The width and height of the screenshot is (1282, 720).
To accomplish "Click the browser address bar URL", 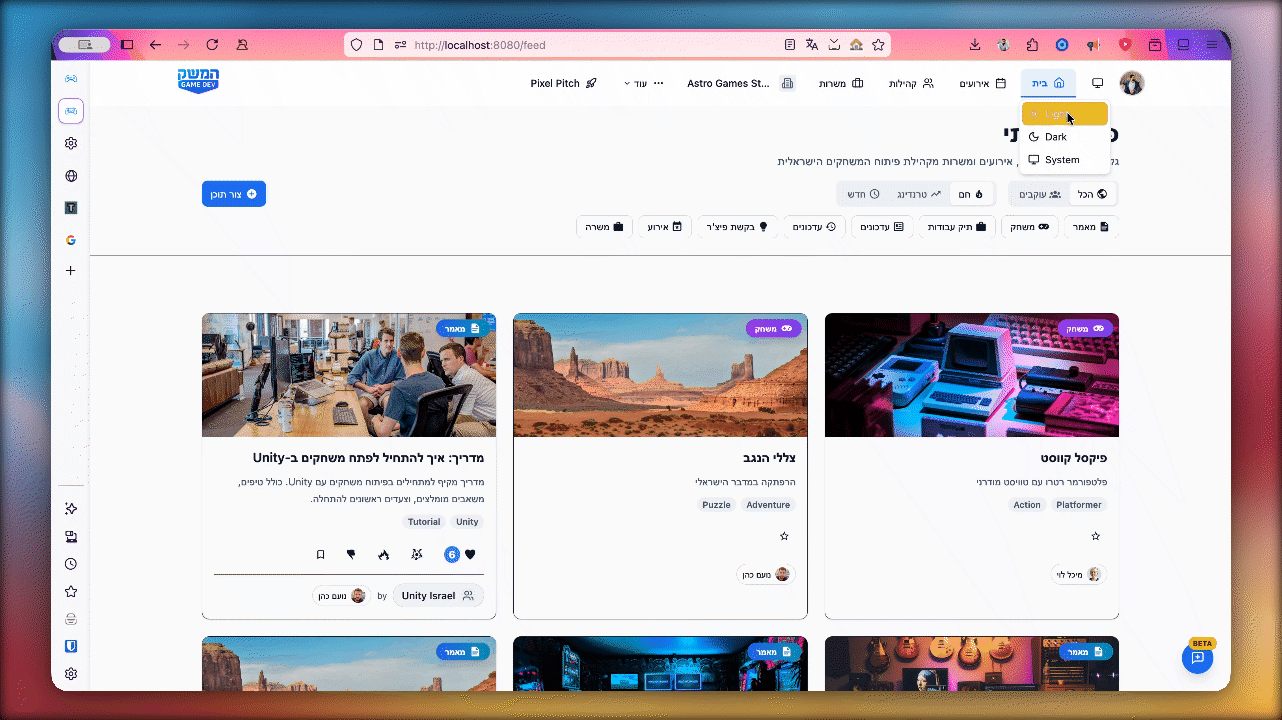I will coord(480,45).
